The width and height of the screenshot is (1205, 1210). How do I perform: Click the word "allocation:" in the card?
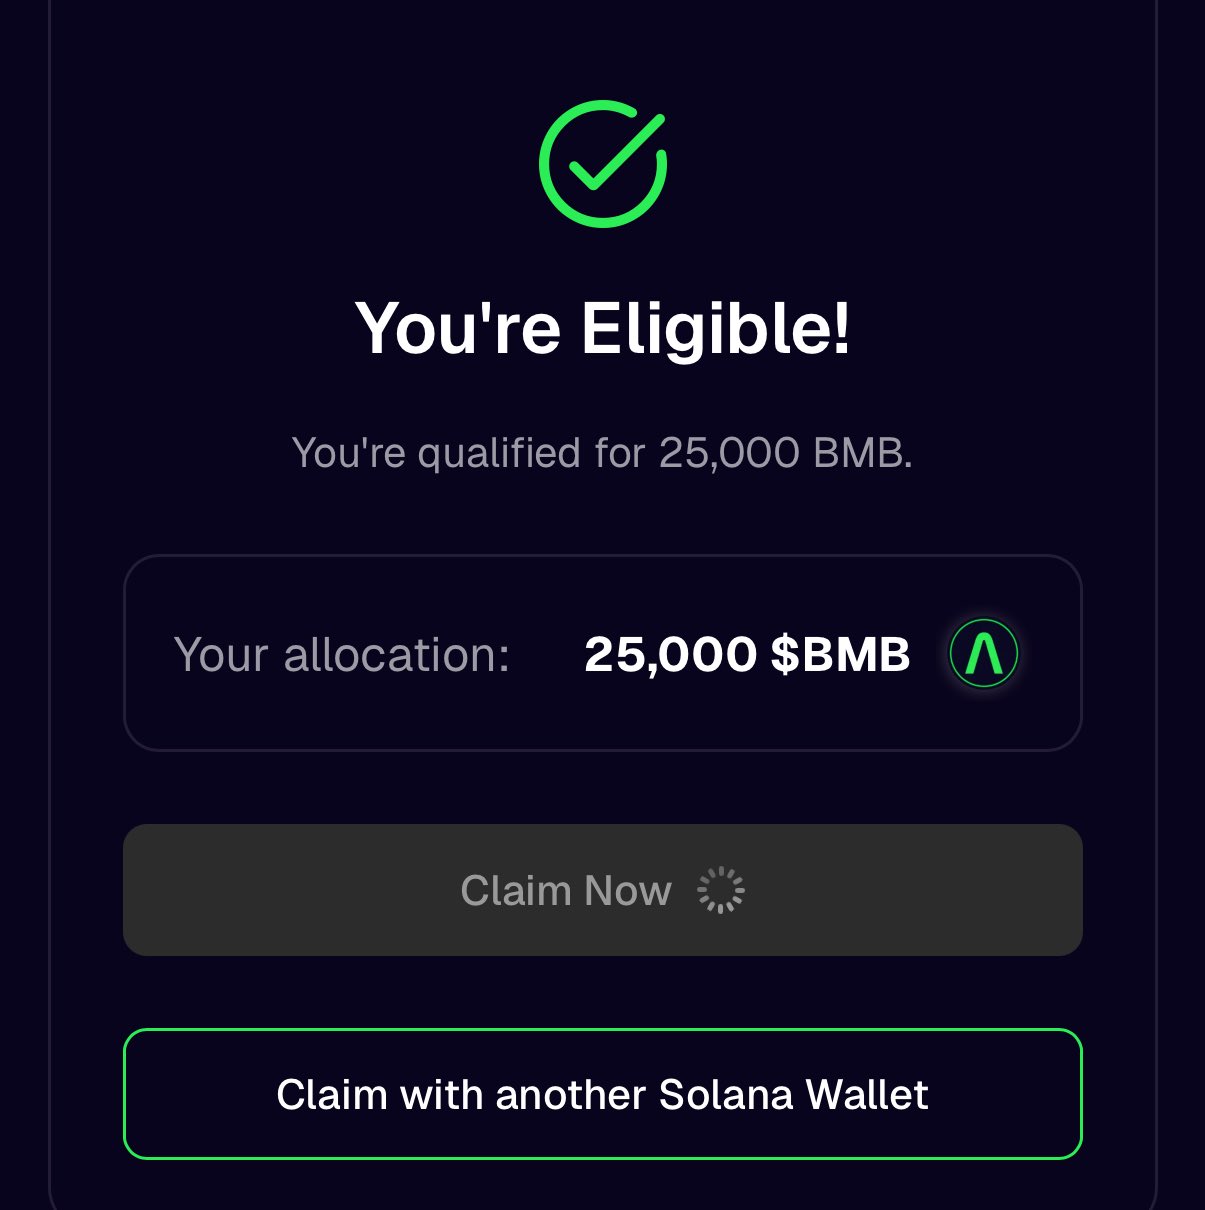click(397, 655)
